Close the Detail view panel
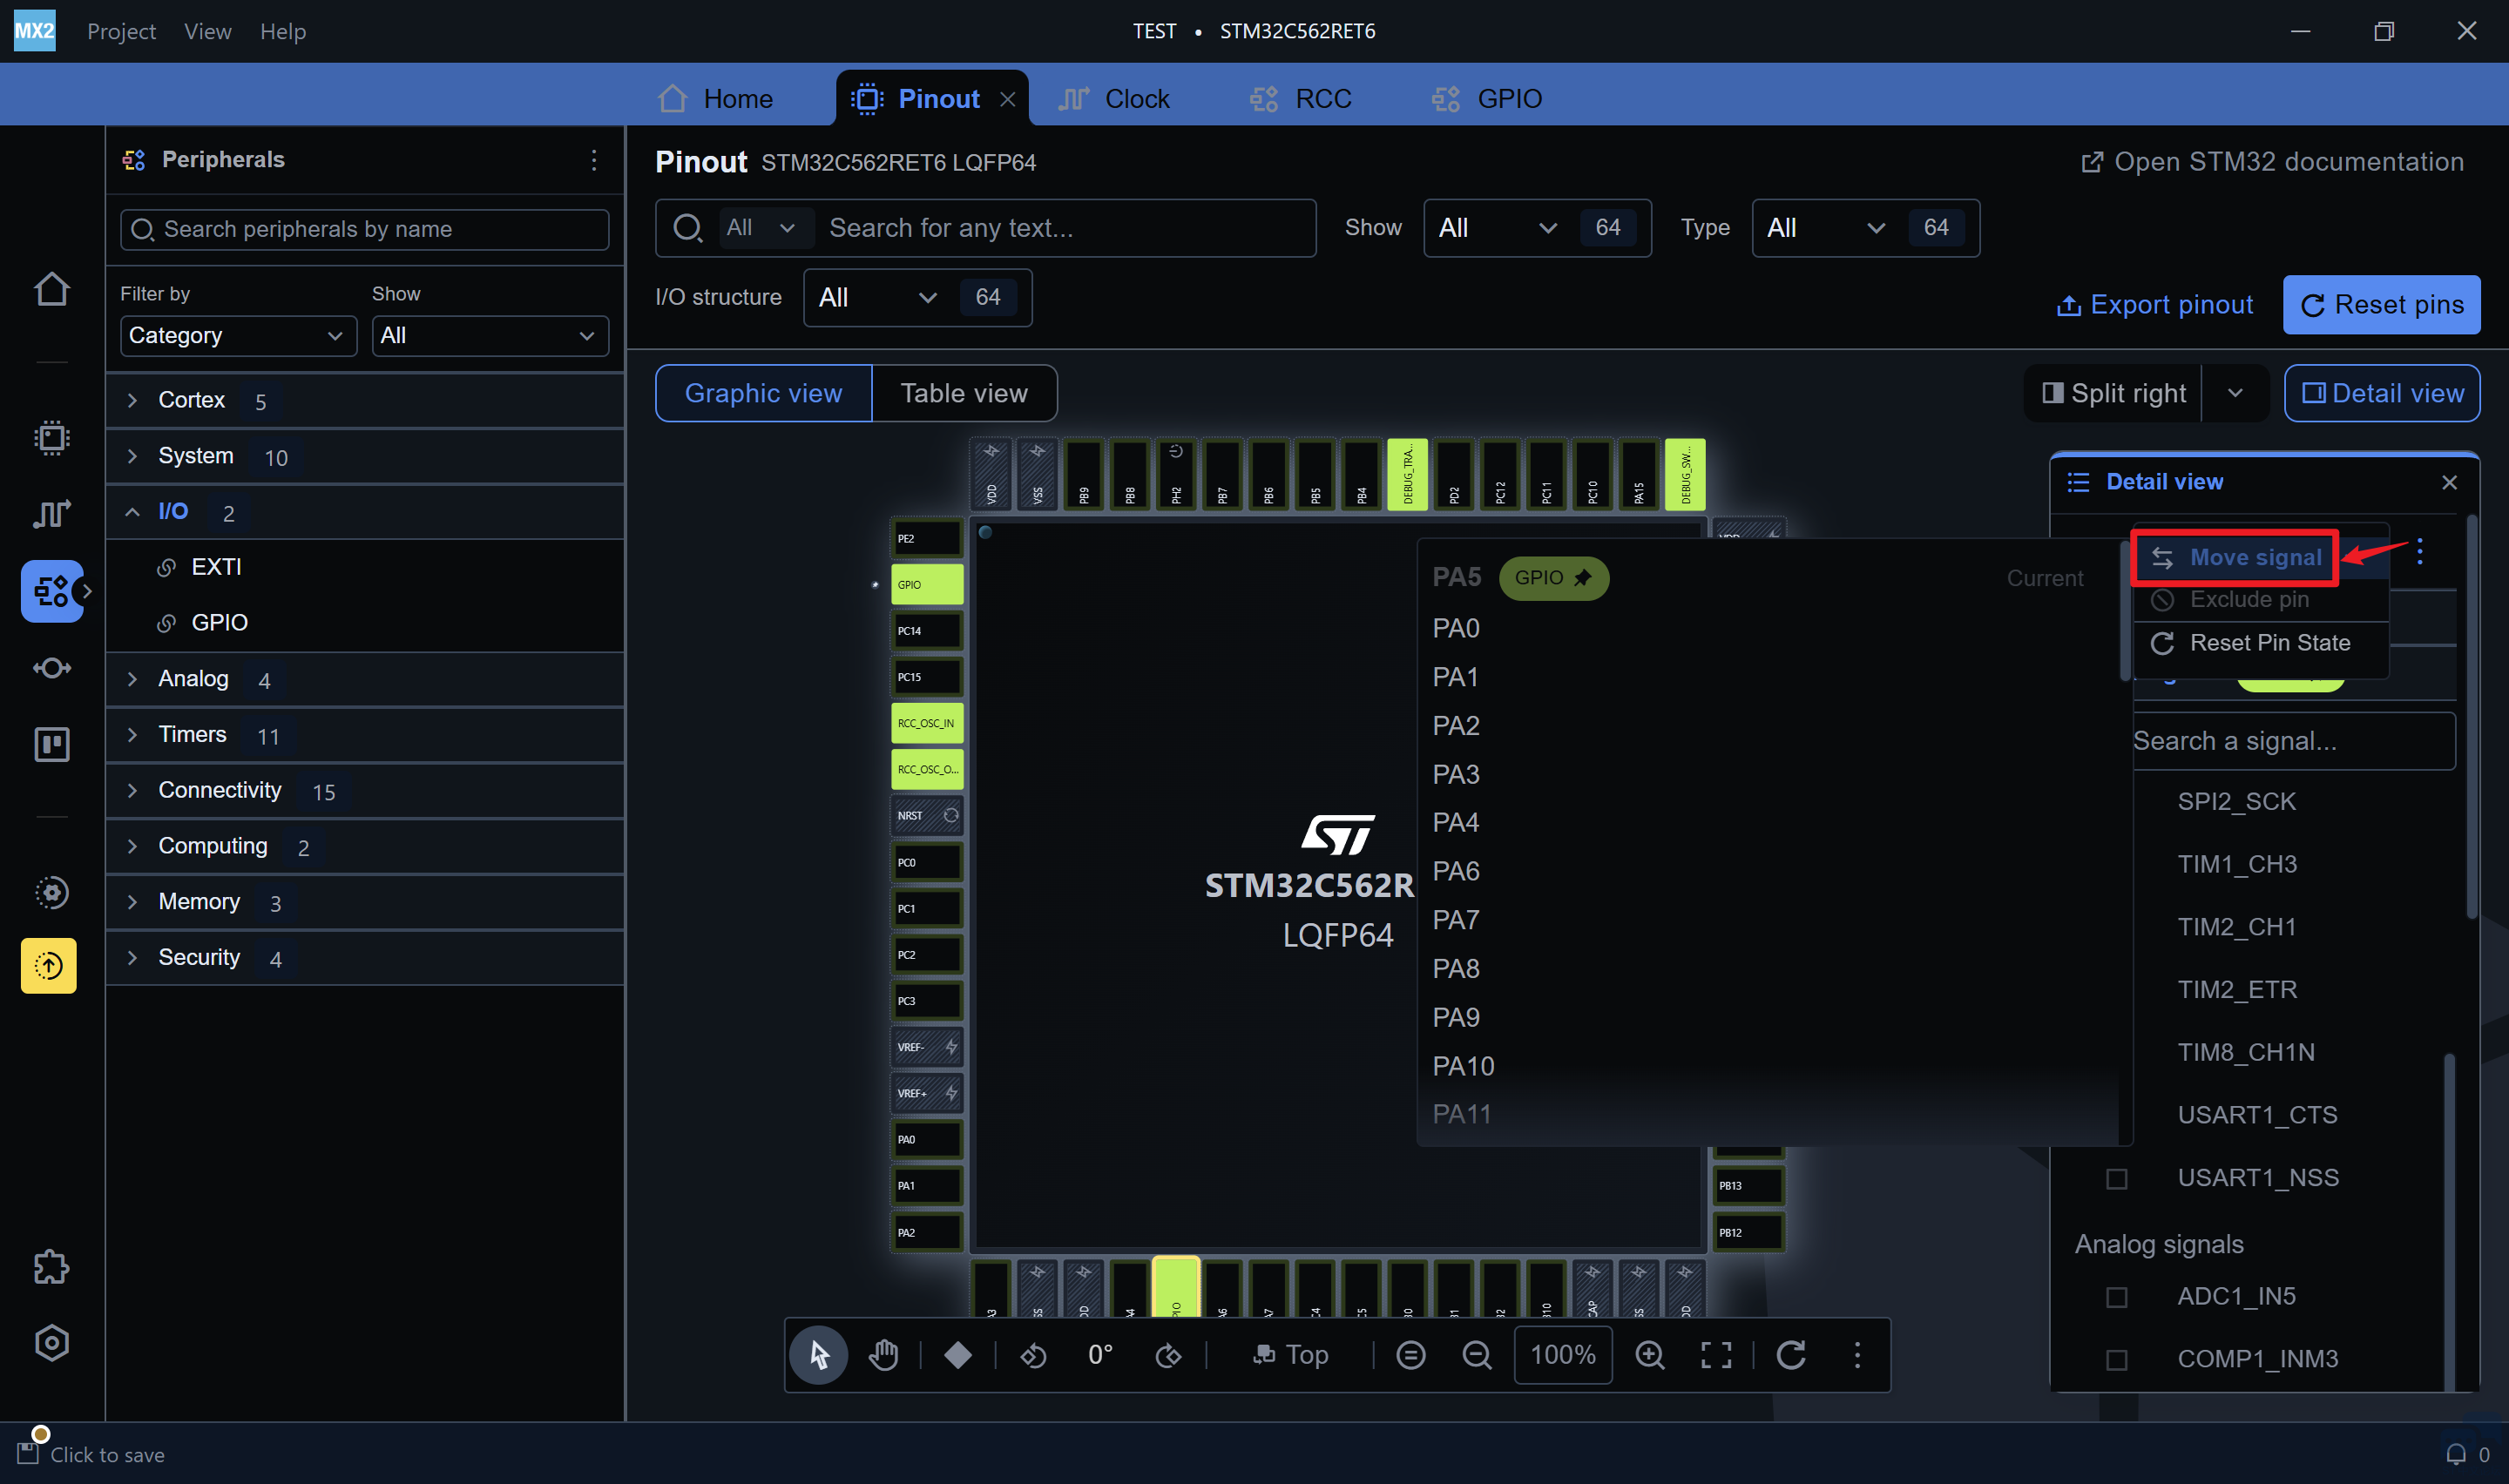The height and width of the screenshot is (1484, 2509). pos(2449,482)
